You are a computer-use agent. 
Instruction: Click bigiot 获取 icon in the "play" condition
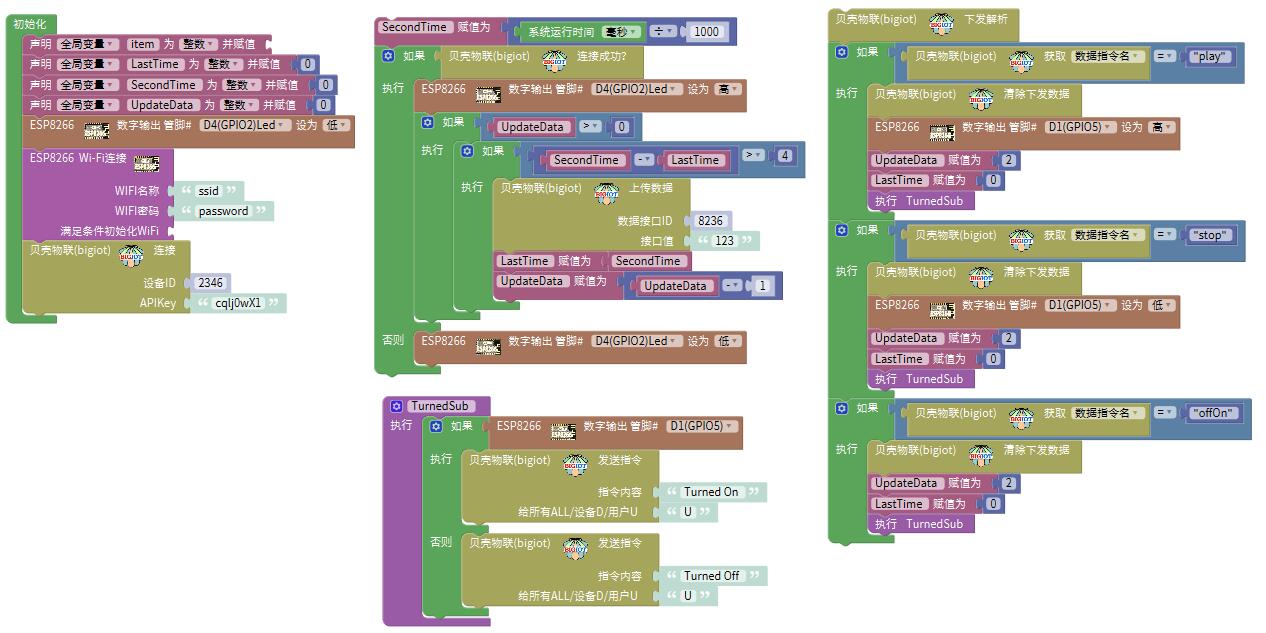[1021, 61]
